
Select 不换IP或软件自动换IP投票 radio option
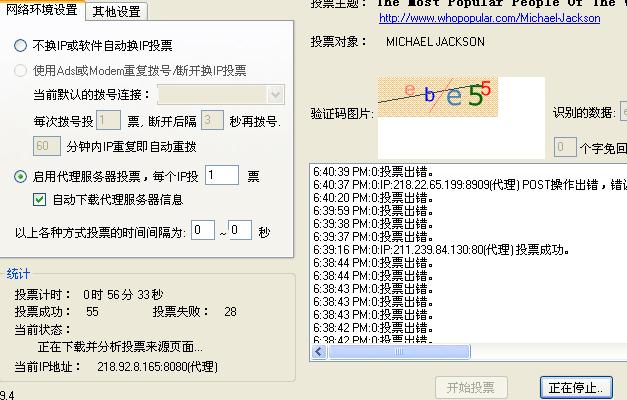(x=21, y=46)
